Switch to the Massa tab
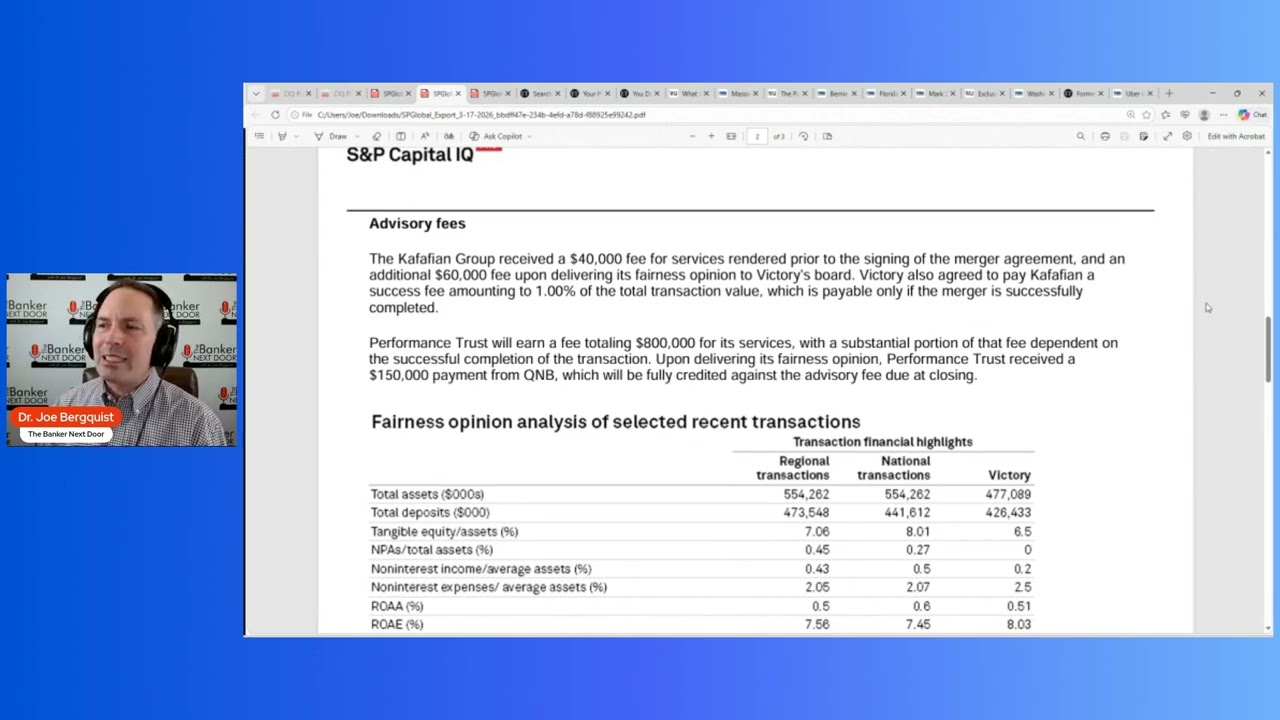Viewport: 1280px width, 720px height. tap(738, 93)
